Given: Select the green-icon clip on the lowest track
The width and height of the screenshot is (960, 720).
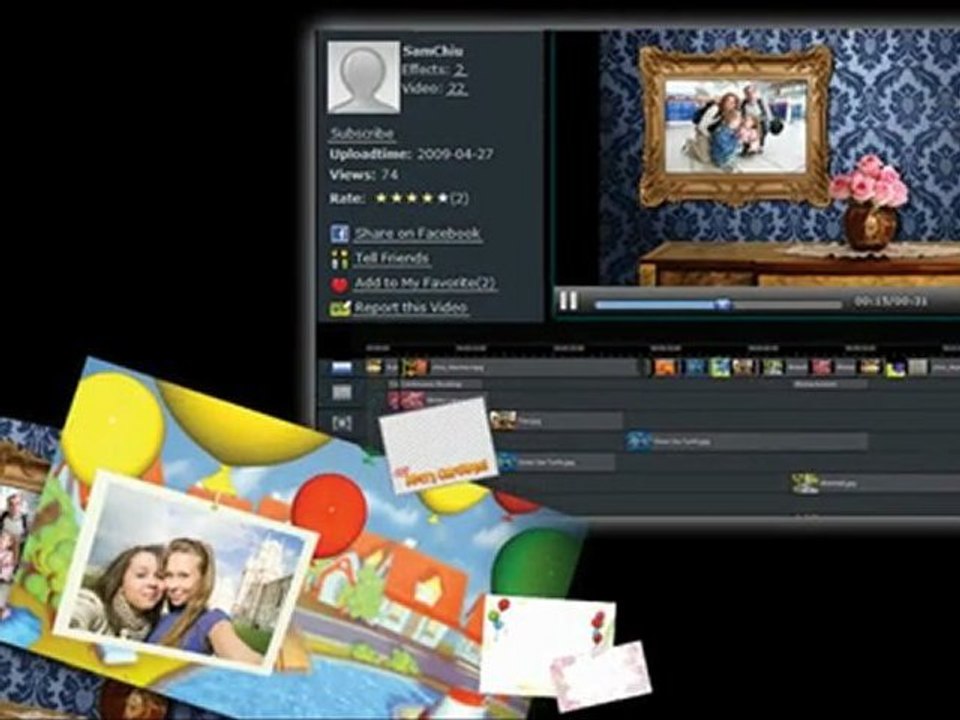Looking at the screenshot, I should point(876,483).
